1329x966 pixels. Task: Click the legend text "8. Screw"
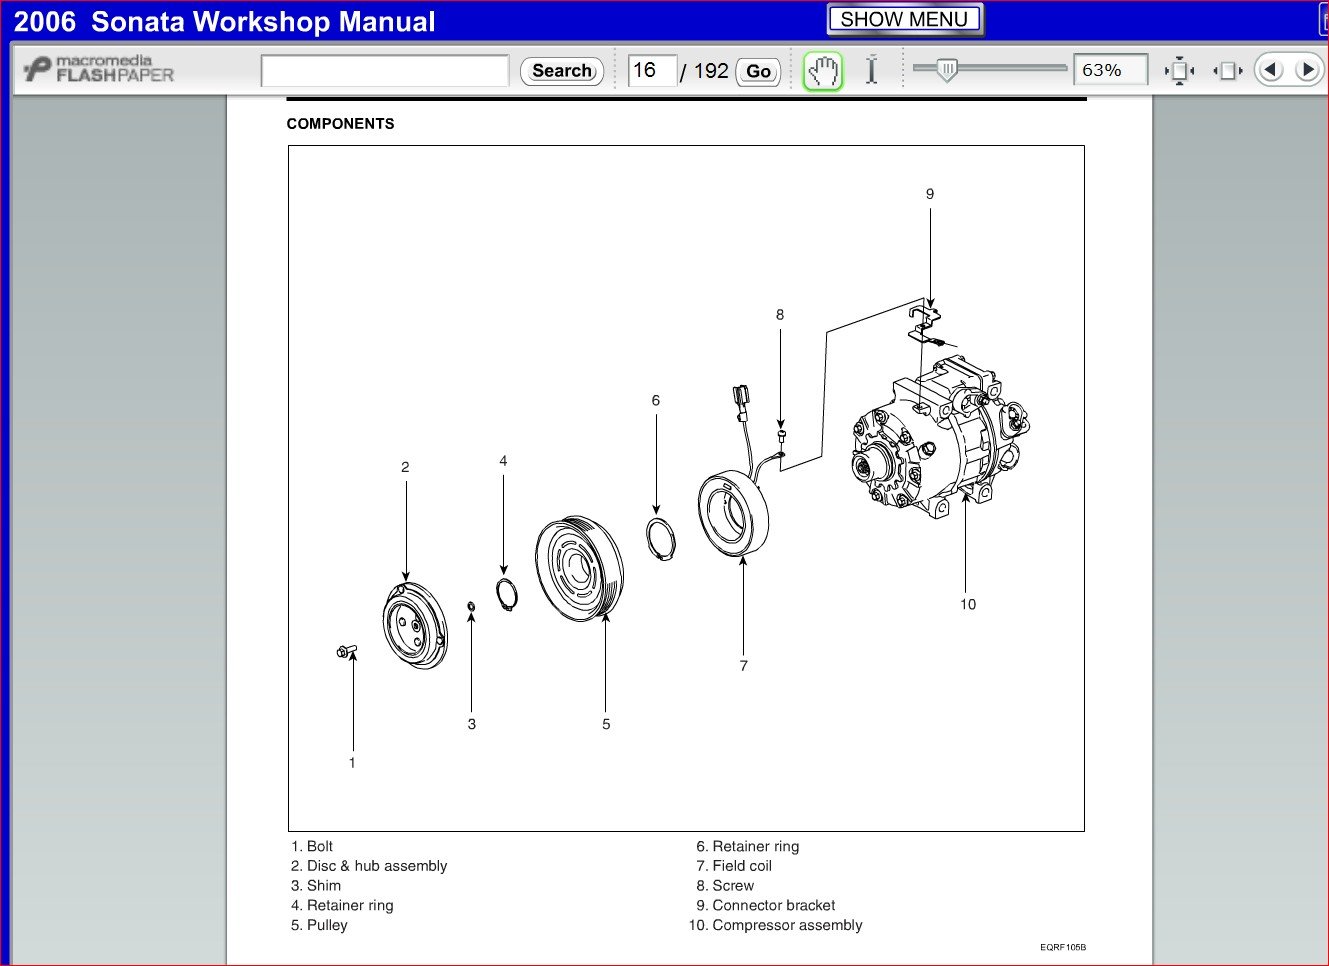coord(725,886)
